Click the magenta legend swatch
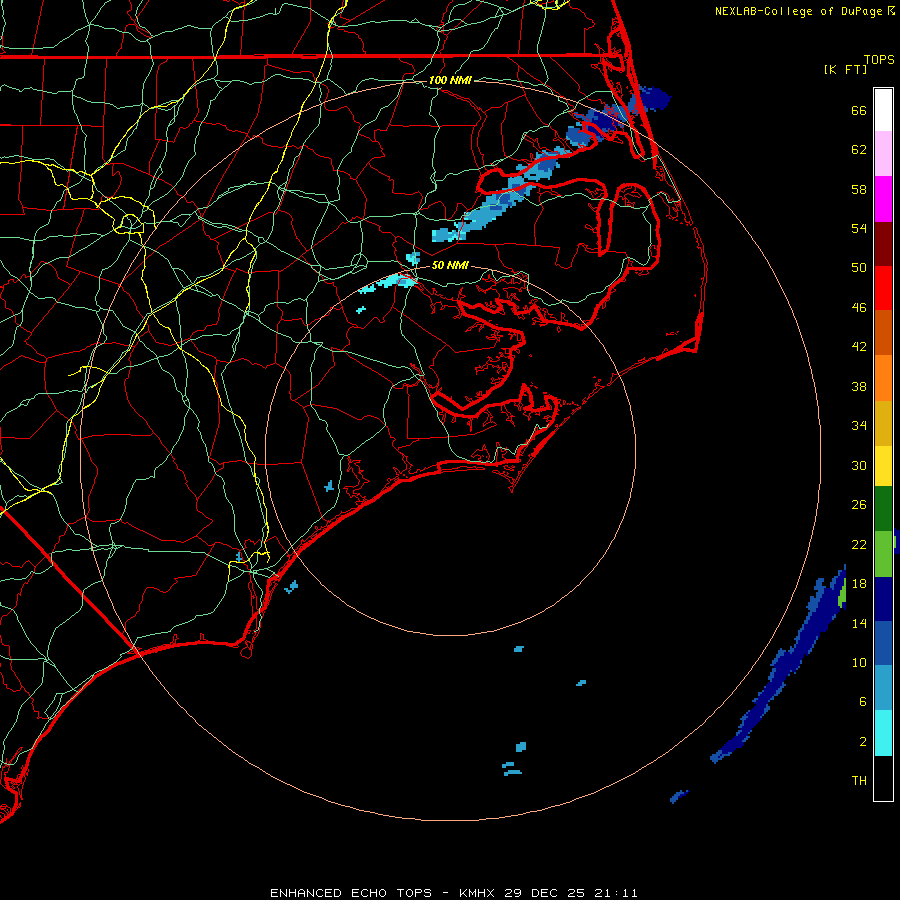This screenshot has width=900, height=900. pyautogui.click(x=883, y=199)
